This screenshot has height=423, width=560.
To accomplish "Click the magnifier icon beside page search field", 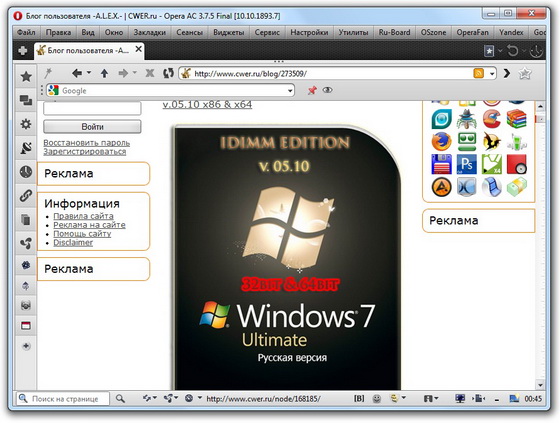I will (x=120, y=398).
